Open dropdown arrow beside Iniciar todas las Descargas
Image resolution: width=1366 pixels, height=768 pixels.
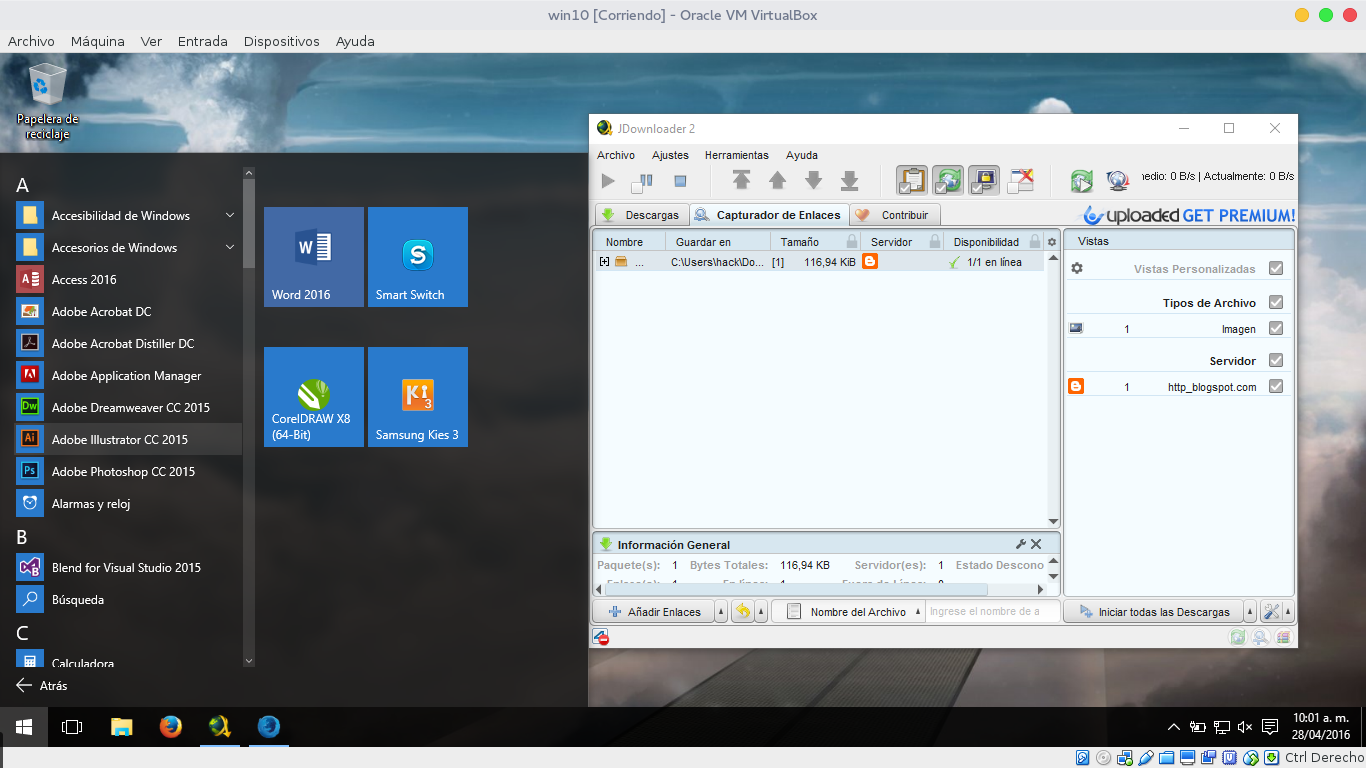coord(1250,612)
